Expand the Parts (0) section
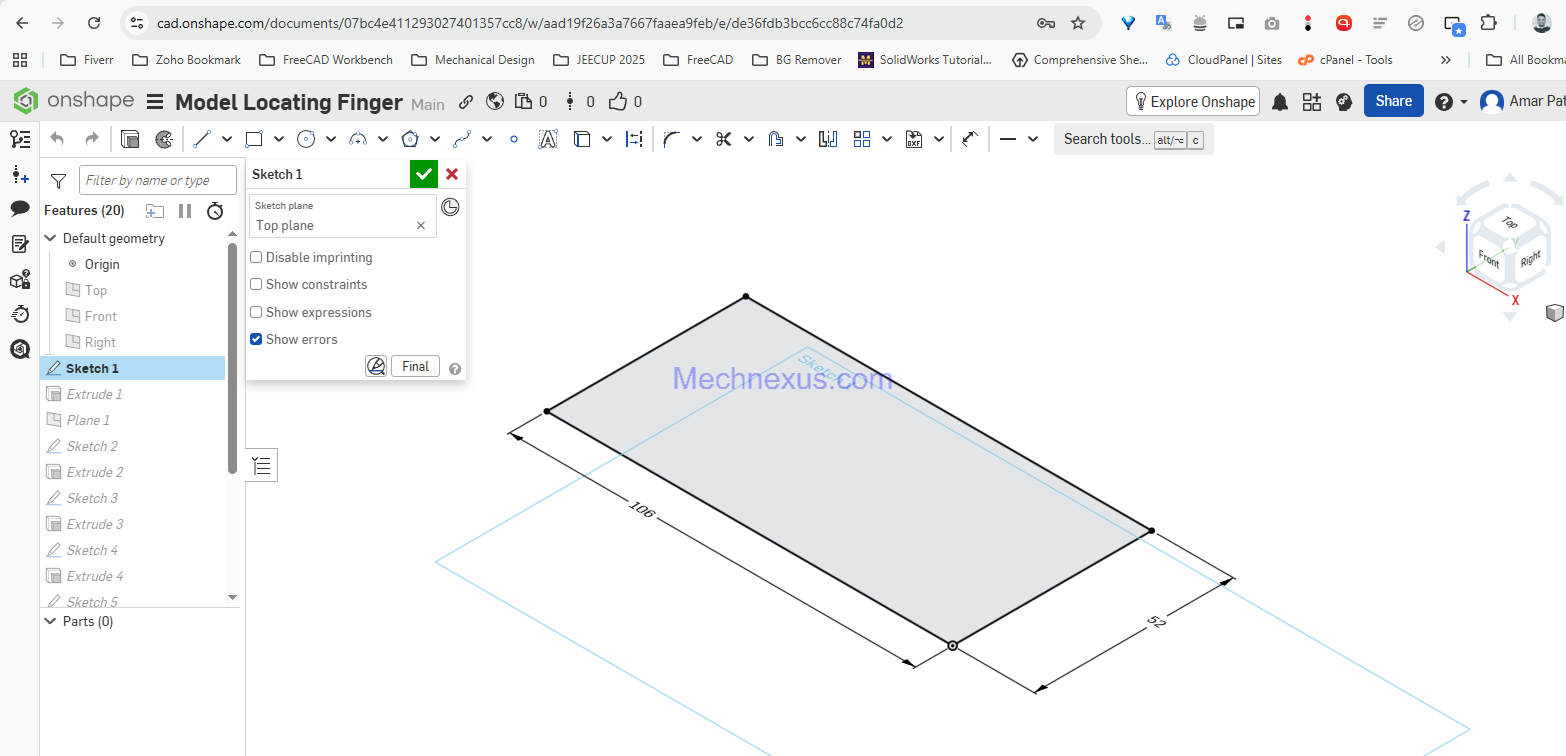 point(51,621)
